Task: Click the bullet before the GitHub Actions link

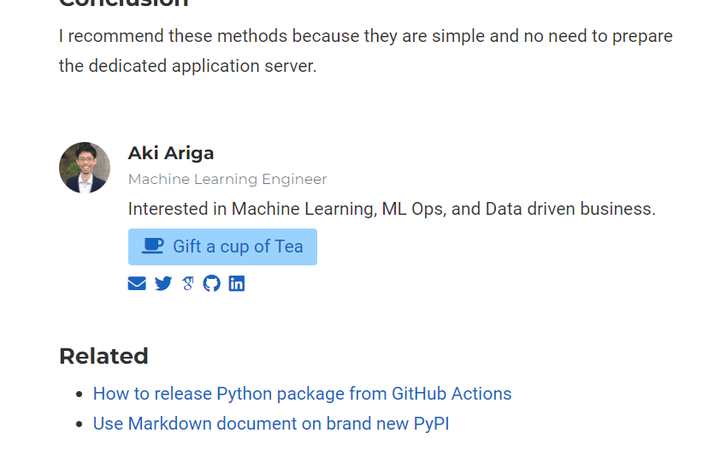Action: coord(79,395)
